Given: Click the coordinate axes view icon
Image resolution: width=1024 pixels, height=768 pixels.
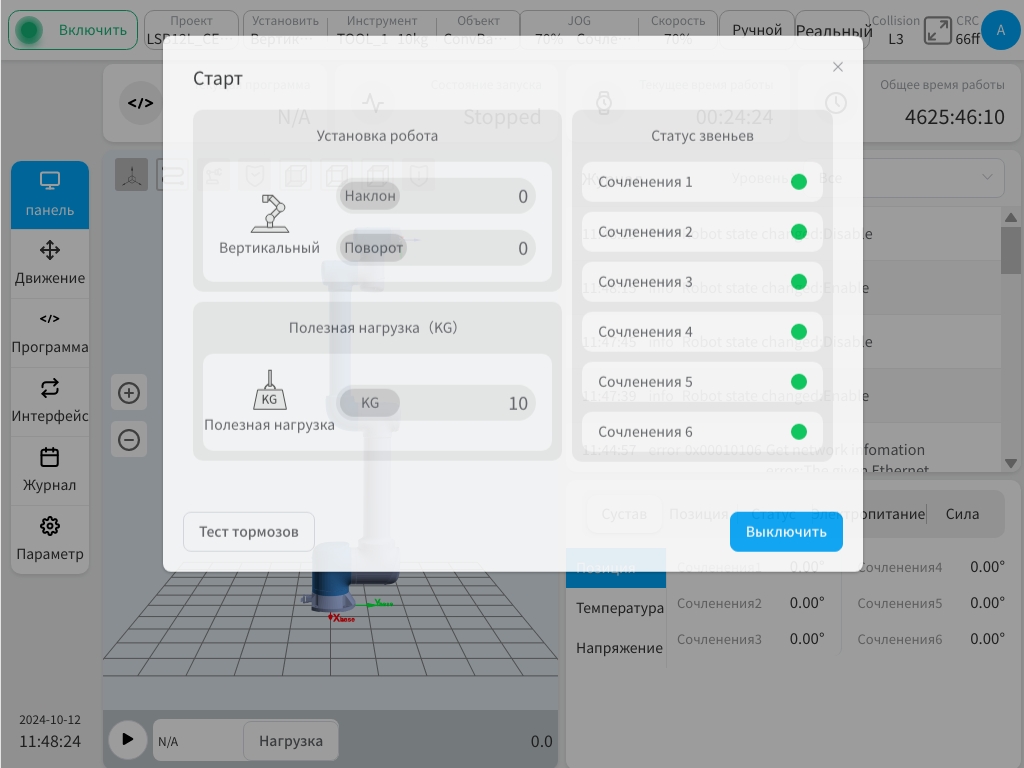Looking at the screenshot, I should coord(131,175).
